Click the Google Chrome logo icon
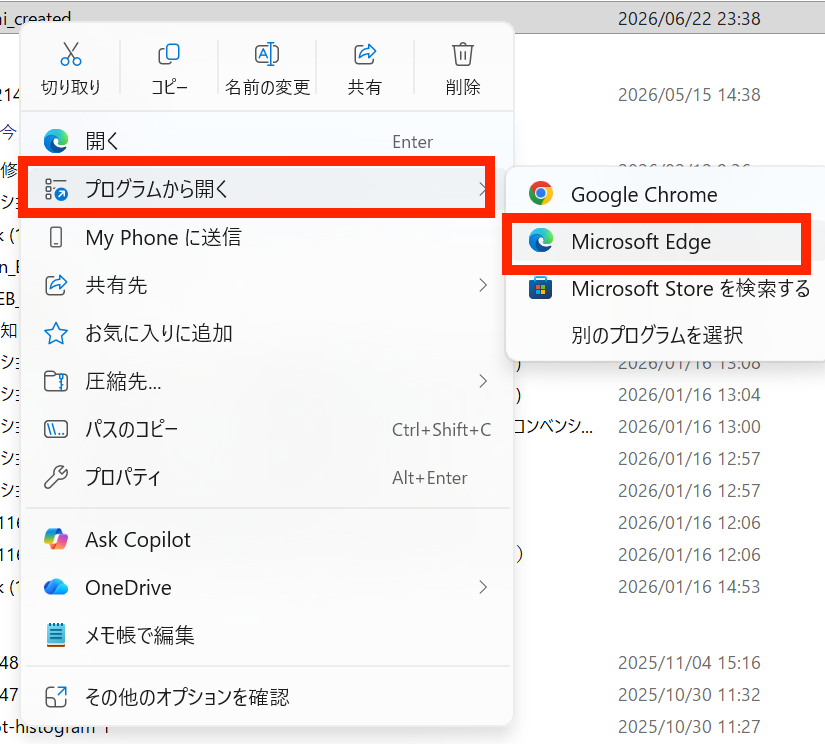Viewport: 825px width, 744px height. [x=540, y=193]
